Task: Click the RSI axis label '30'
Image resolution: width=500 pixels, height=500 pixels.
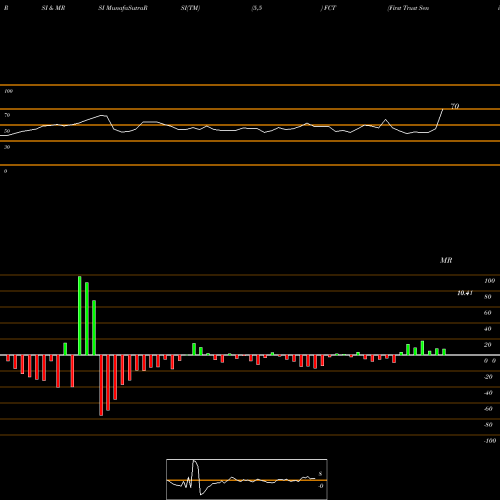Action: tap(7, 147)
